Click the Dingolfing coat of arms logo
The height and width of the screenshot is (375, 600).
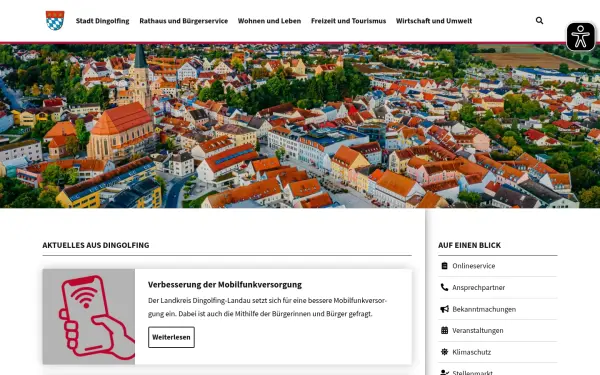click(55, 21)
